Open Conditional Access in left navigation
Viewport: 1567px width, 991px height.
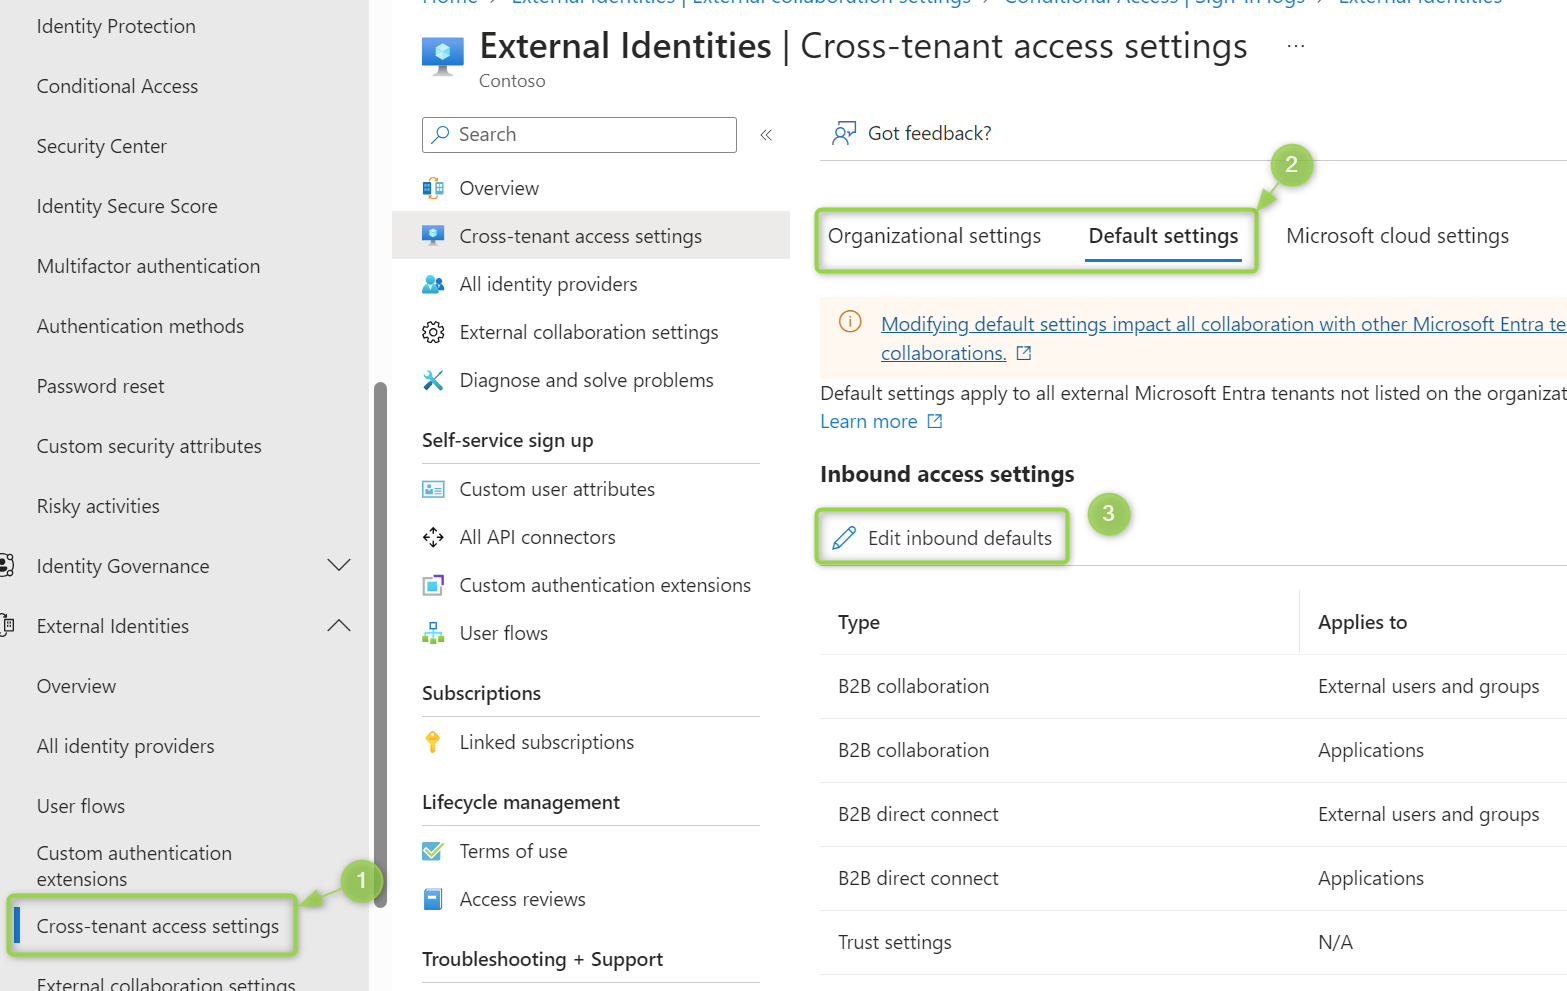click(117, 86)
